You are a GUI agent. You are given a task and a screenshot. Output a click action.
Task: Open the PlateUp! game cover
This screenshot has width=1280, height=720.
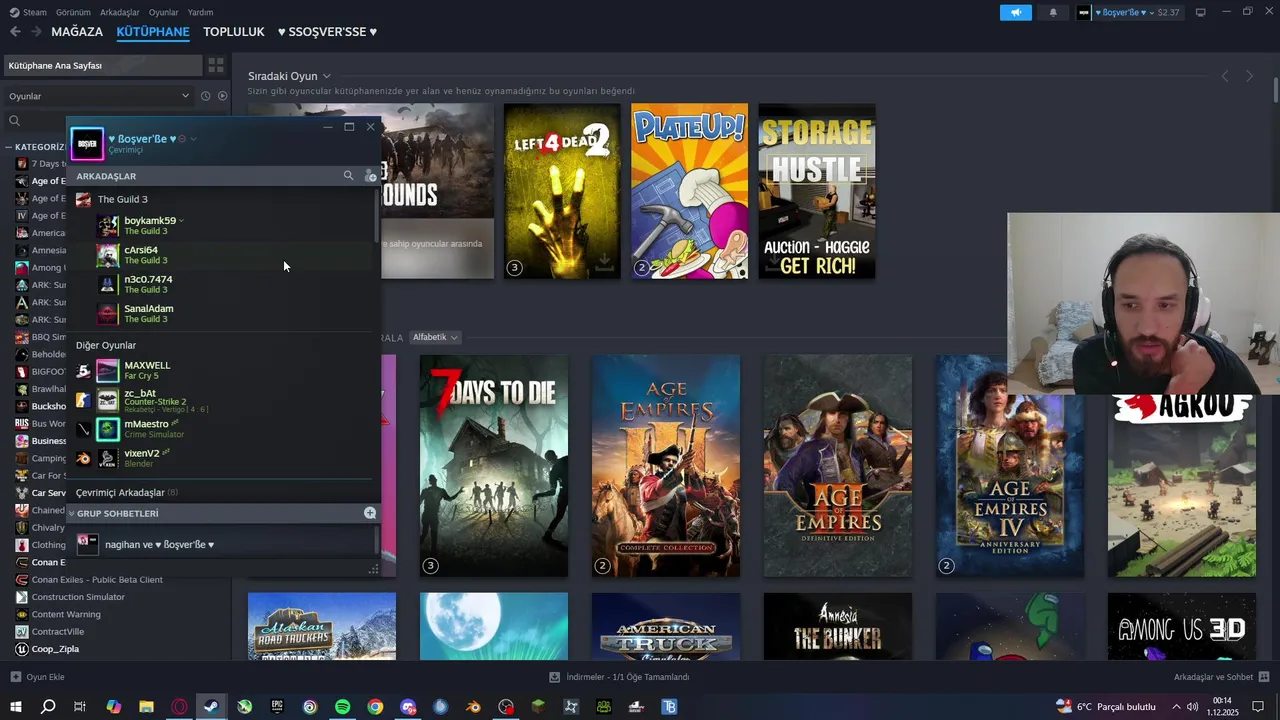[689, 191]
